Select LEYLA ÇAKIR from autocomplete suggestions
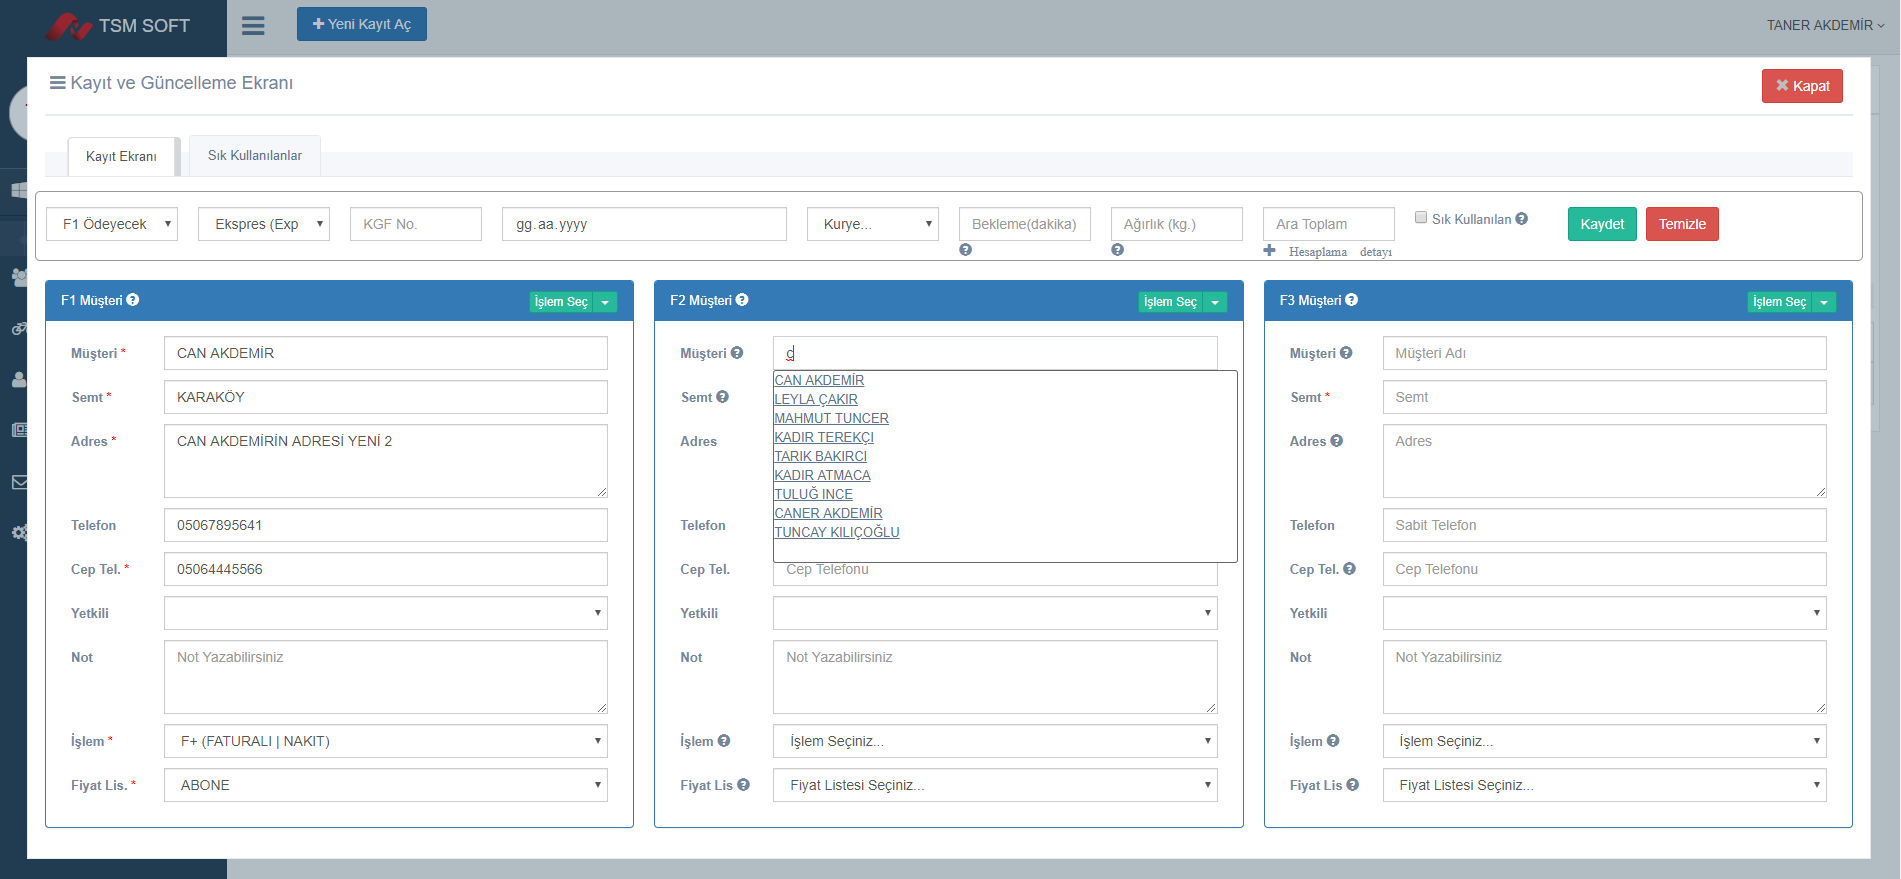 pyautogui.click(x=816, y=399)
